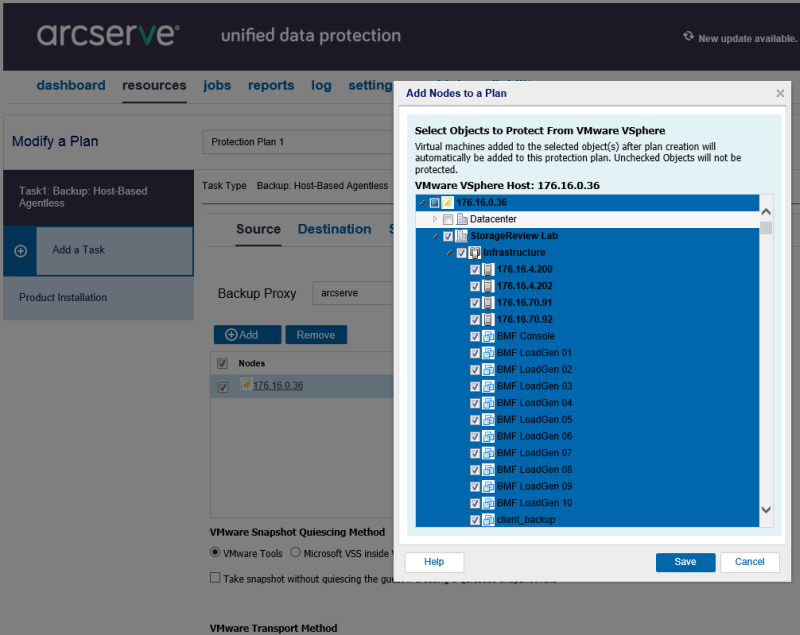Viewport: 800px width, 635px height.
Task: Click the VM icon for BMF LoadGen 05
Action: pyautogui.click(x=488, y=420)
